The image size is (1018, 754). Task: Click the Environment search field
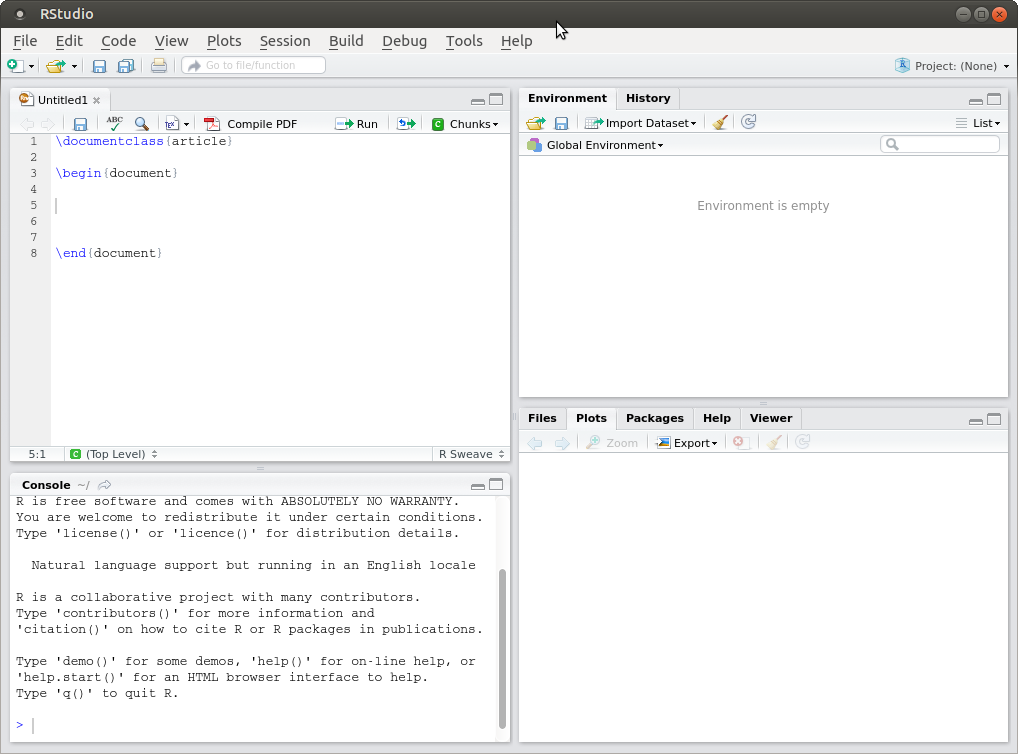(x=939, y=144)
